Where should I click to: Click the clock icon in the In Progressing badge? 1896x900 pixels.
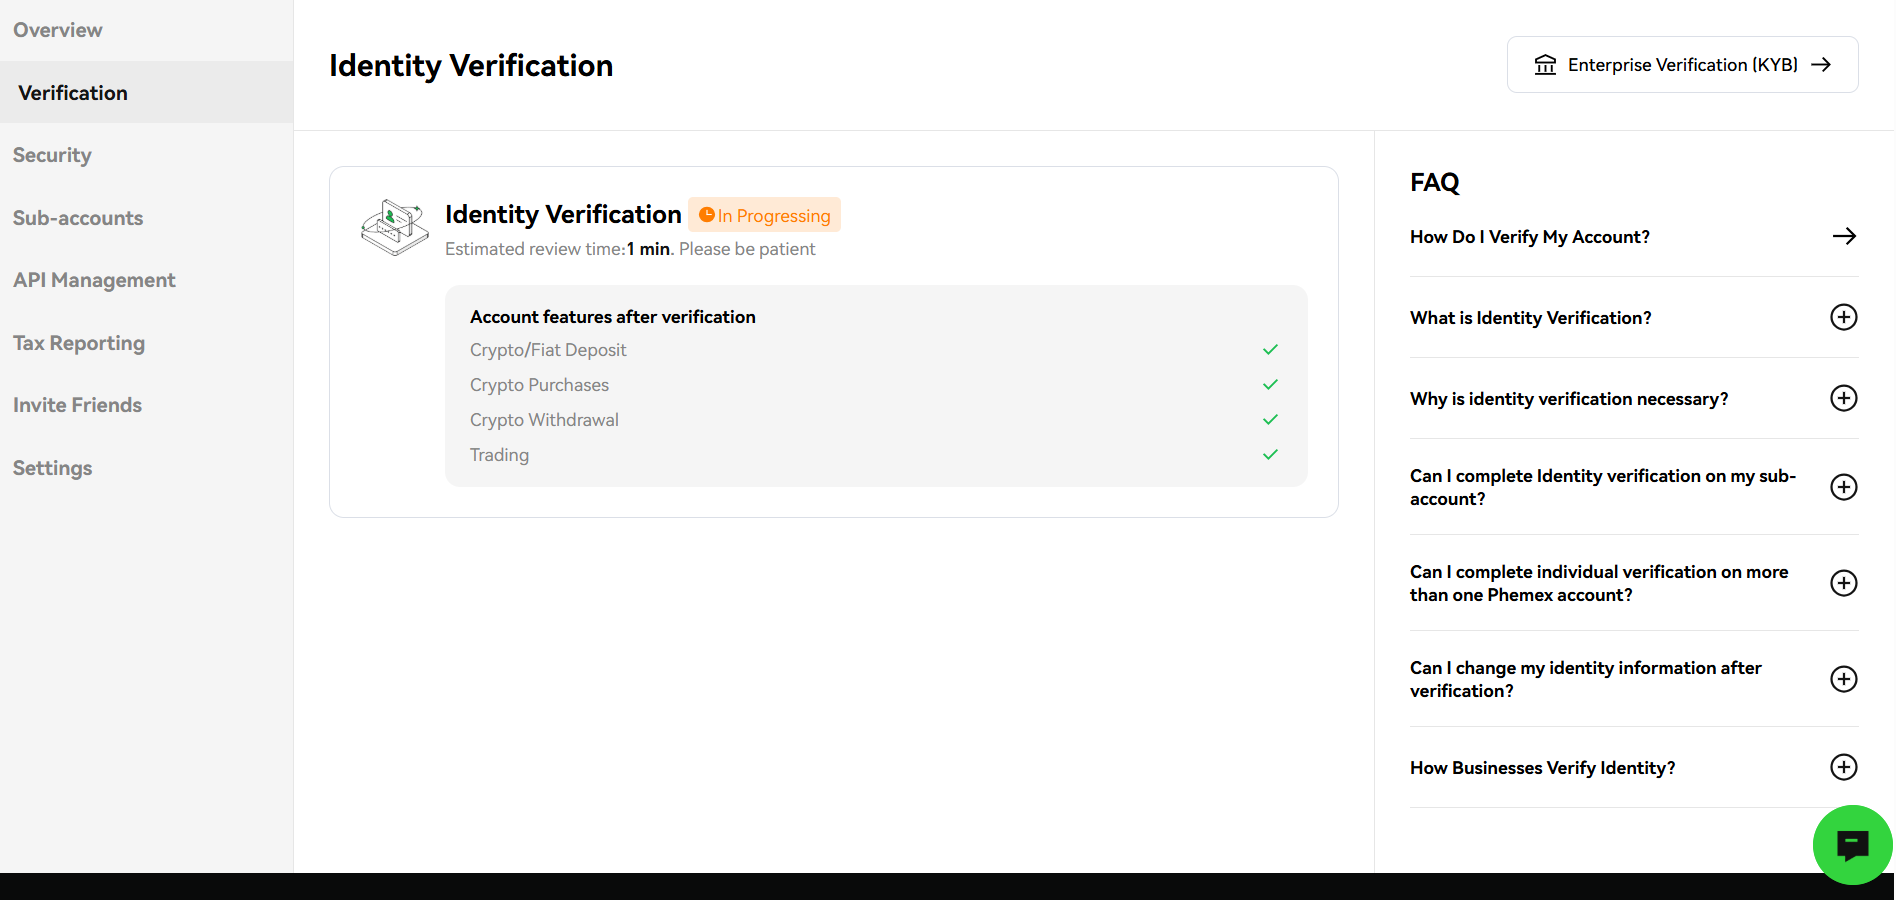coord(709,214)
